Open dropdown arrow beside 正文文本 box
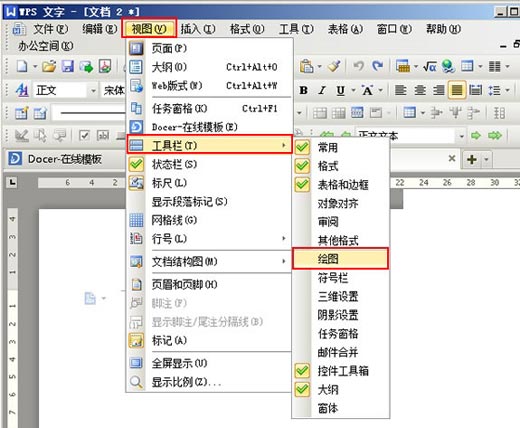 tap(461, 136)
